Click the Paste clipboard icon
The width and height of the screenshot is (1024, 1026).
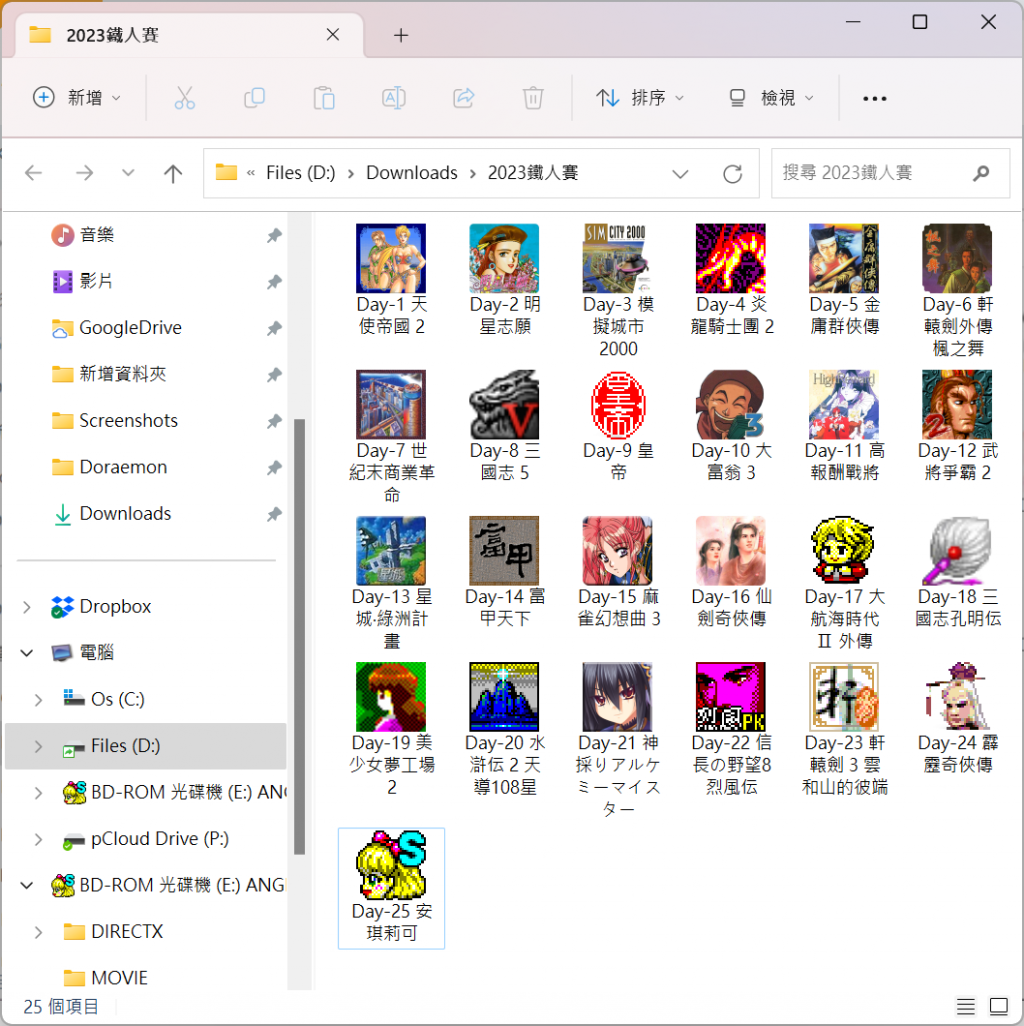click(x=324, y=98)
